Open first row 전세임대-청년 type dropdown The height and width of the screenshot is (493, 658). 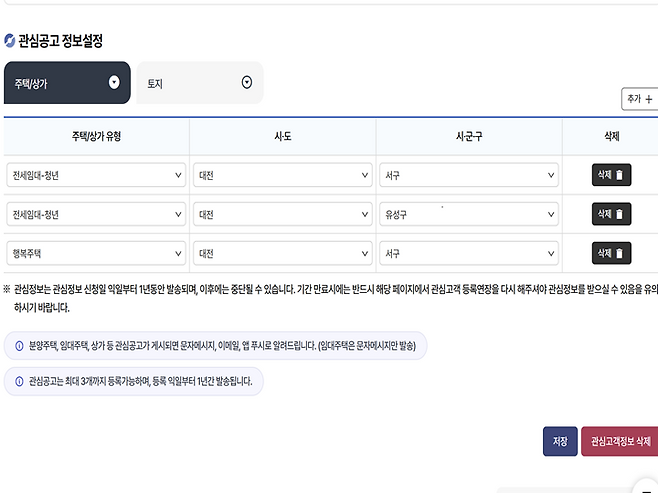pos(96,175)
